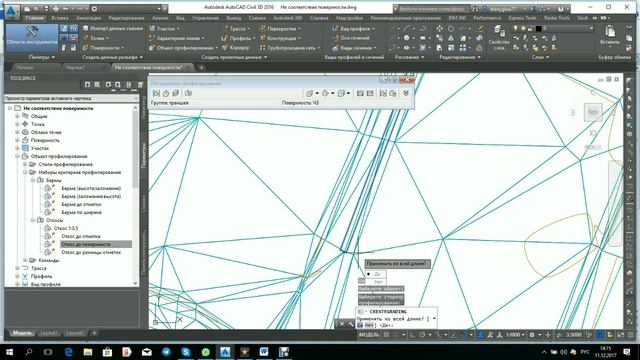The image size is (640, 360).
Task: Click the Toolspace tree vertical scrollbar
Action: 136,195
